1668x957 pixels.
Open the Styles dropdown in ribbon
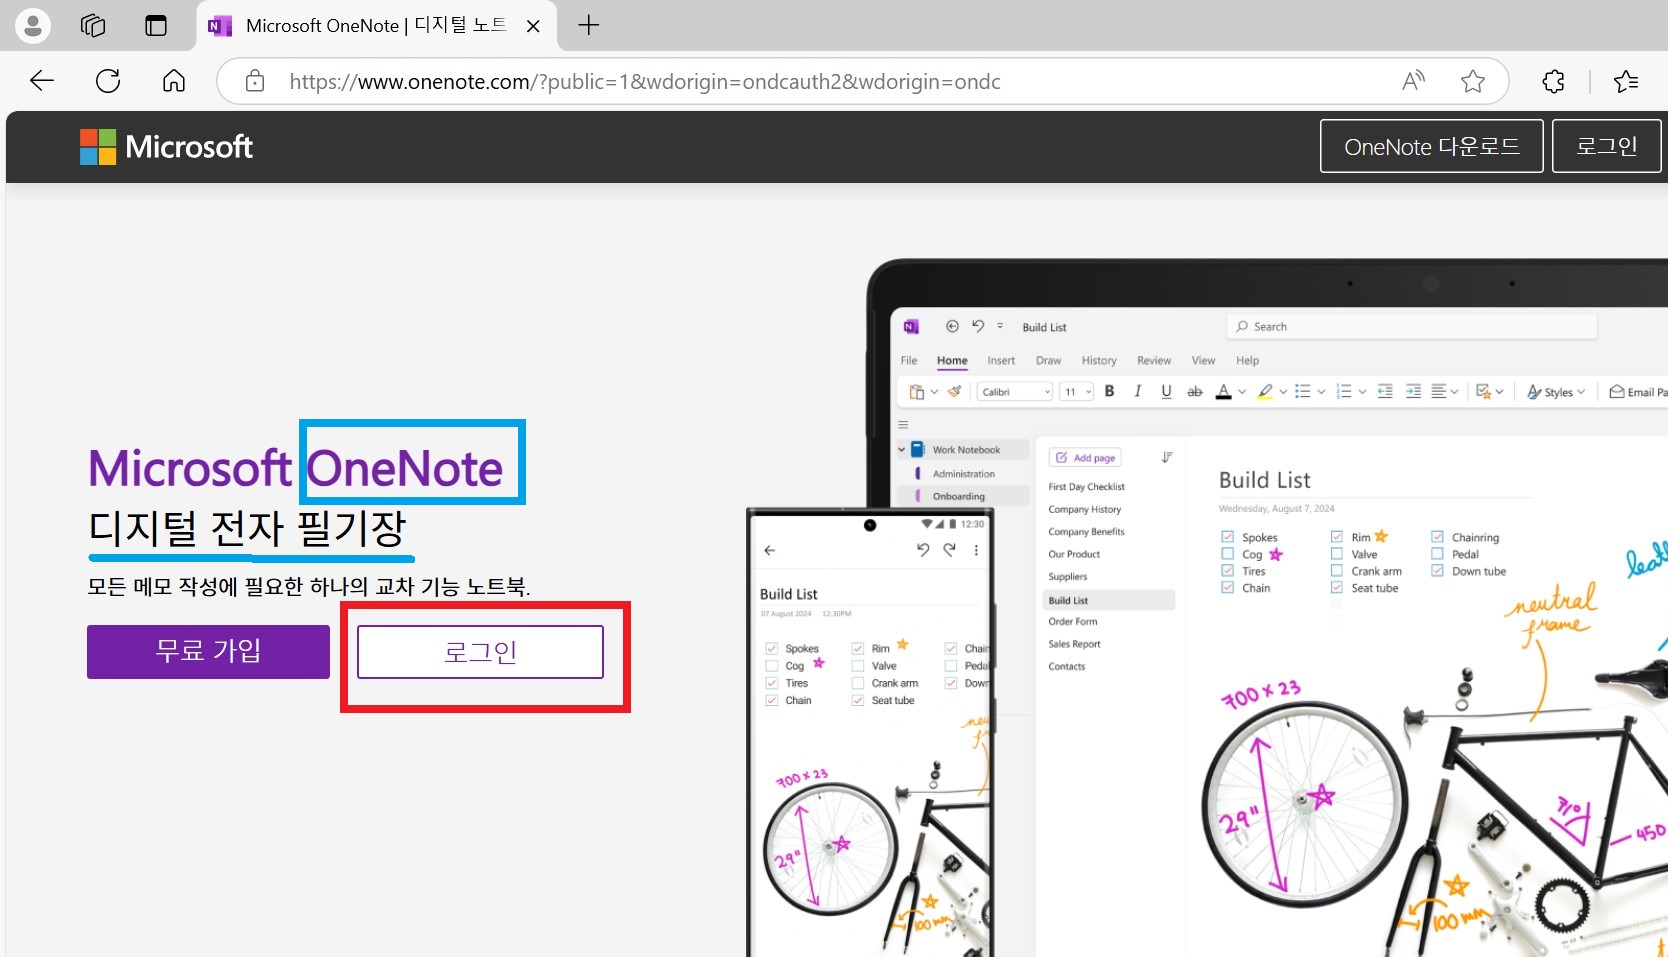click(1556, 392)
